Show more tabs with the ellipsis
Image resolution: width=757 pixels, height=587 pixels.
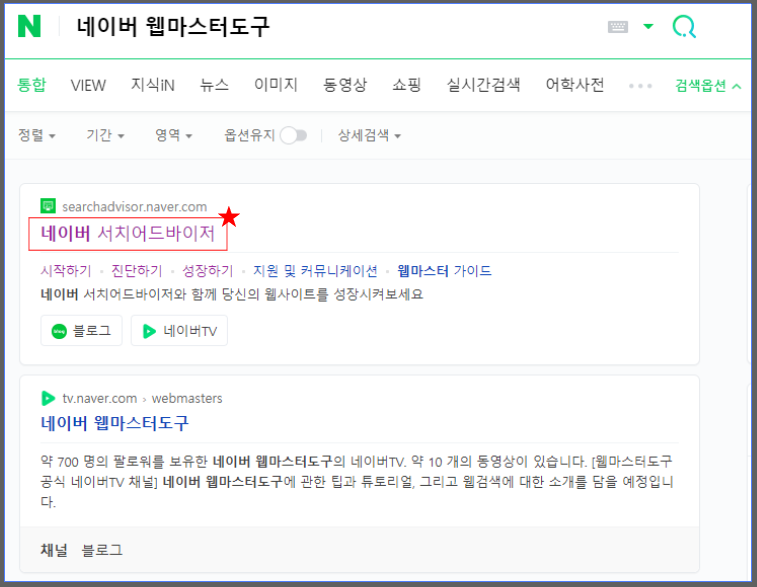640,86
